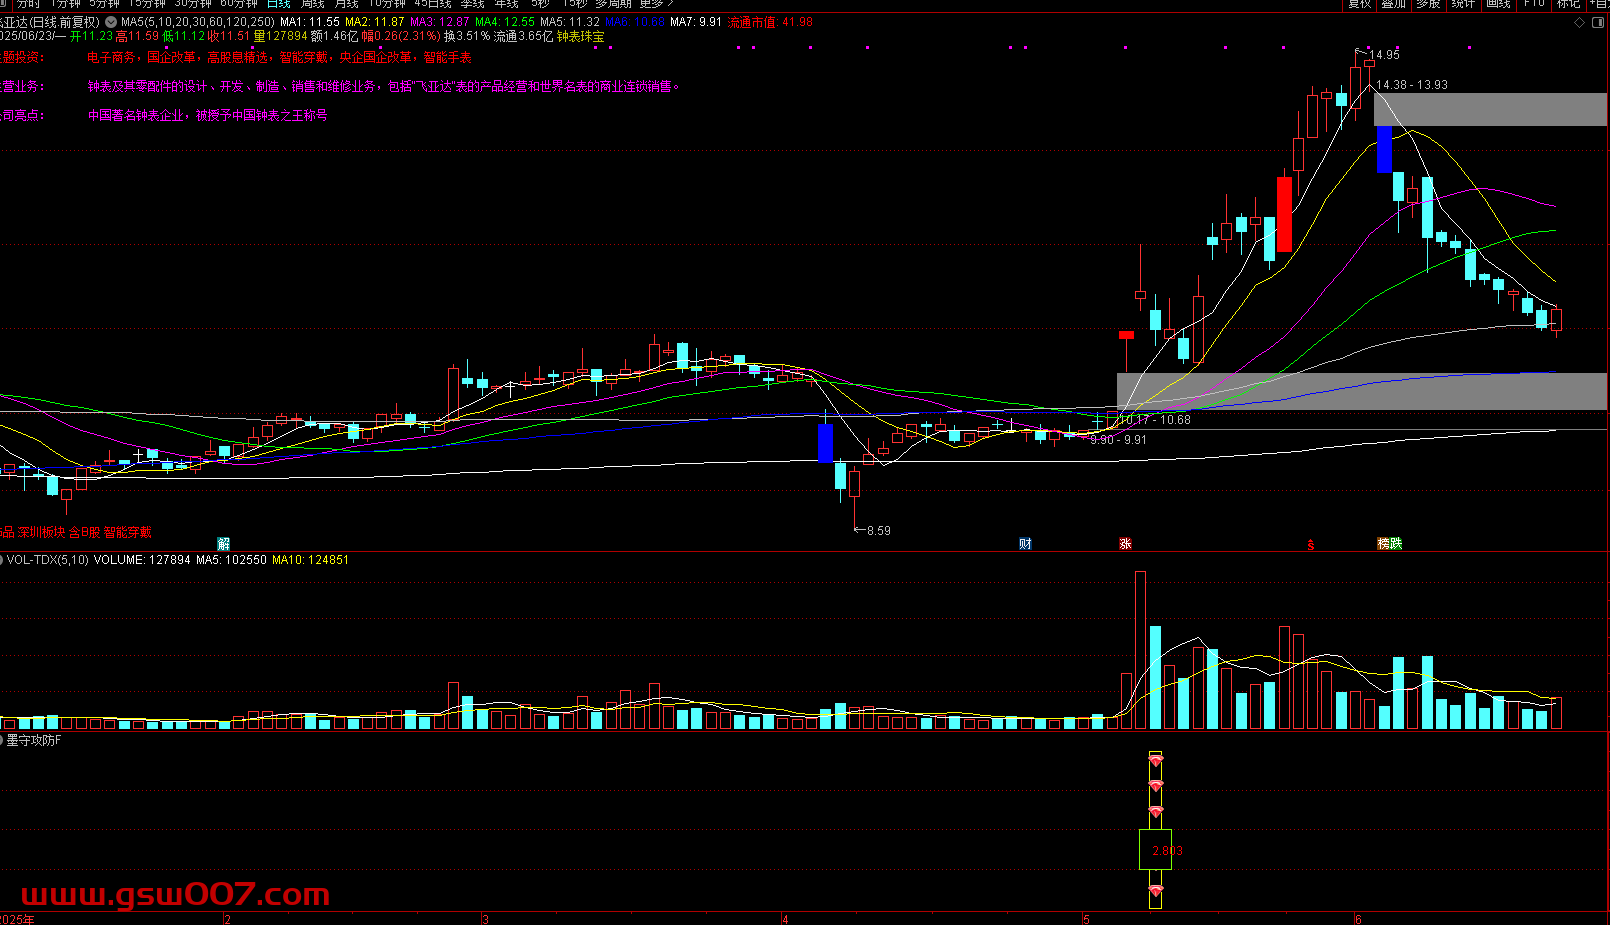Switch to 日线 daily chart period
Viewport: 1610px width, 925px height.
[x=278, y=4]
